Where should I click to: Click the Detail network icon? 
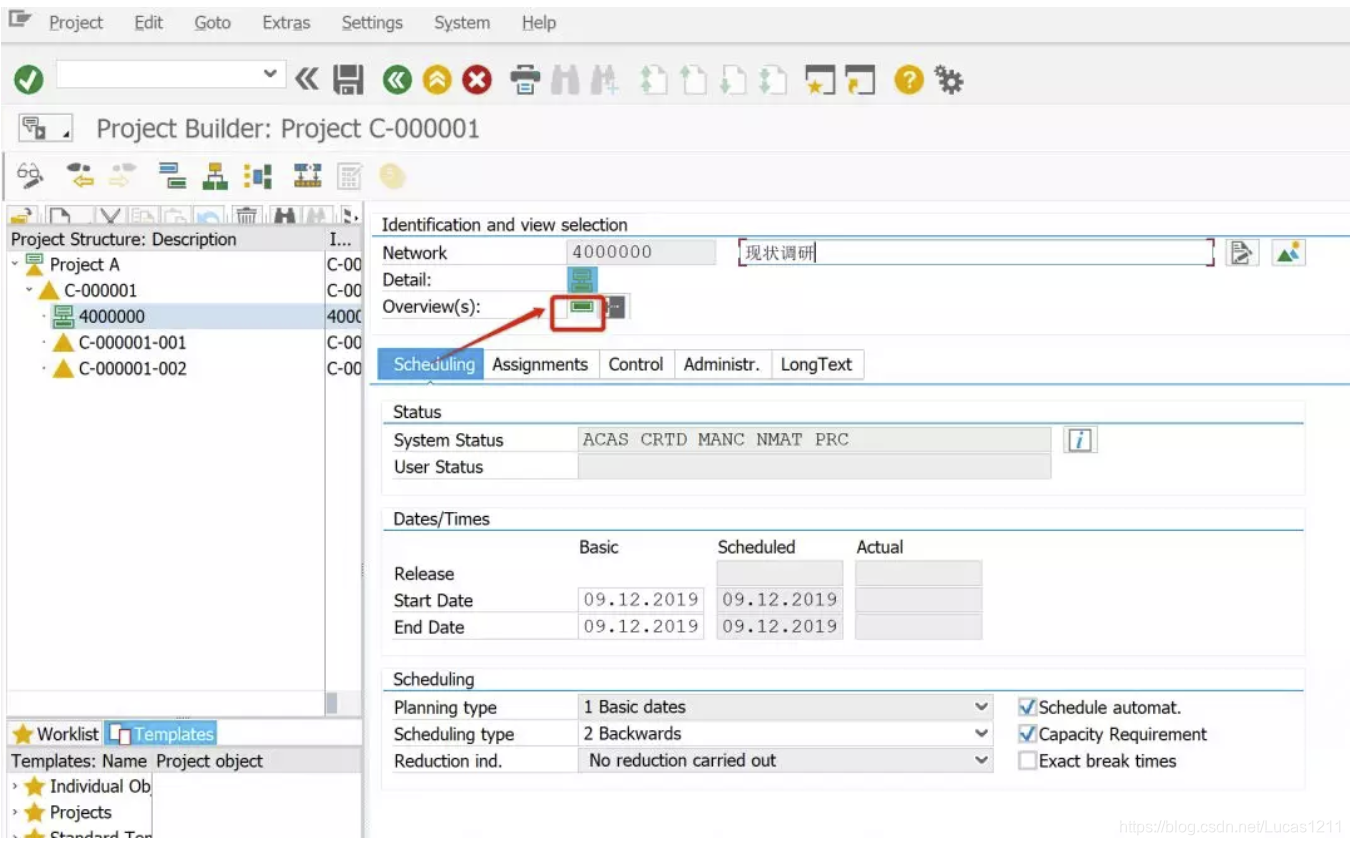[x=581, y=280]
